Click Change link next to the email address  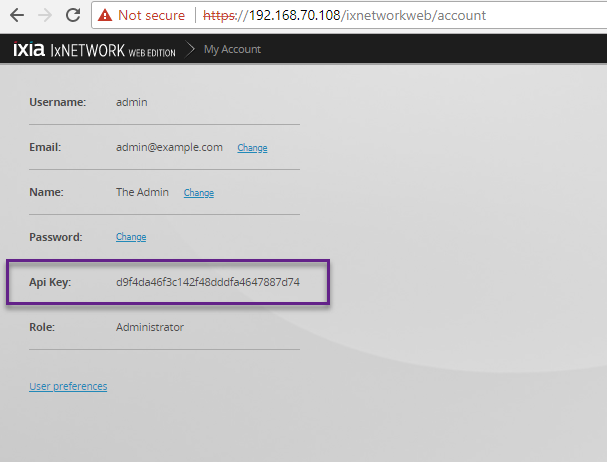pos(252,148)
